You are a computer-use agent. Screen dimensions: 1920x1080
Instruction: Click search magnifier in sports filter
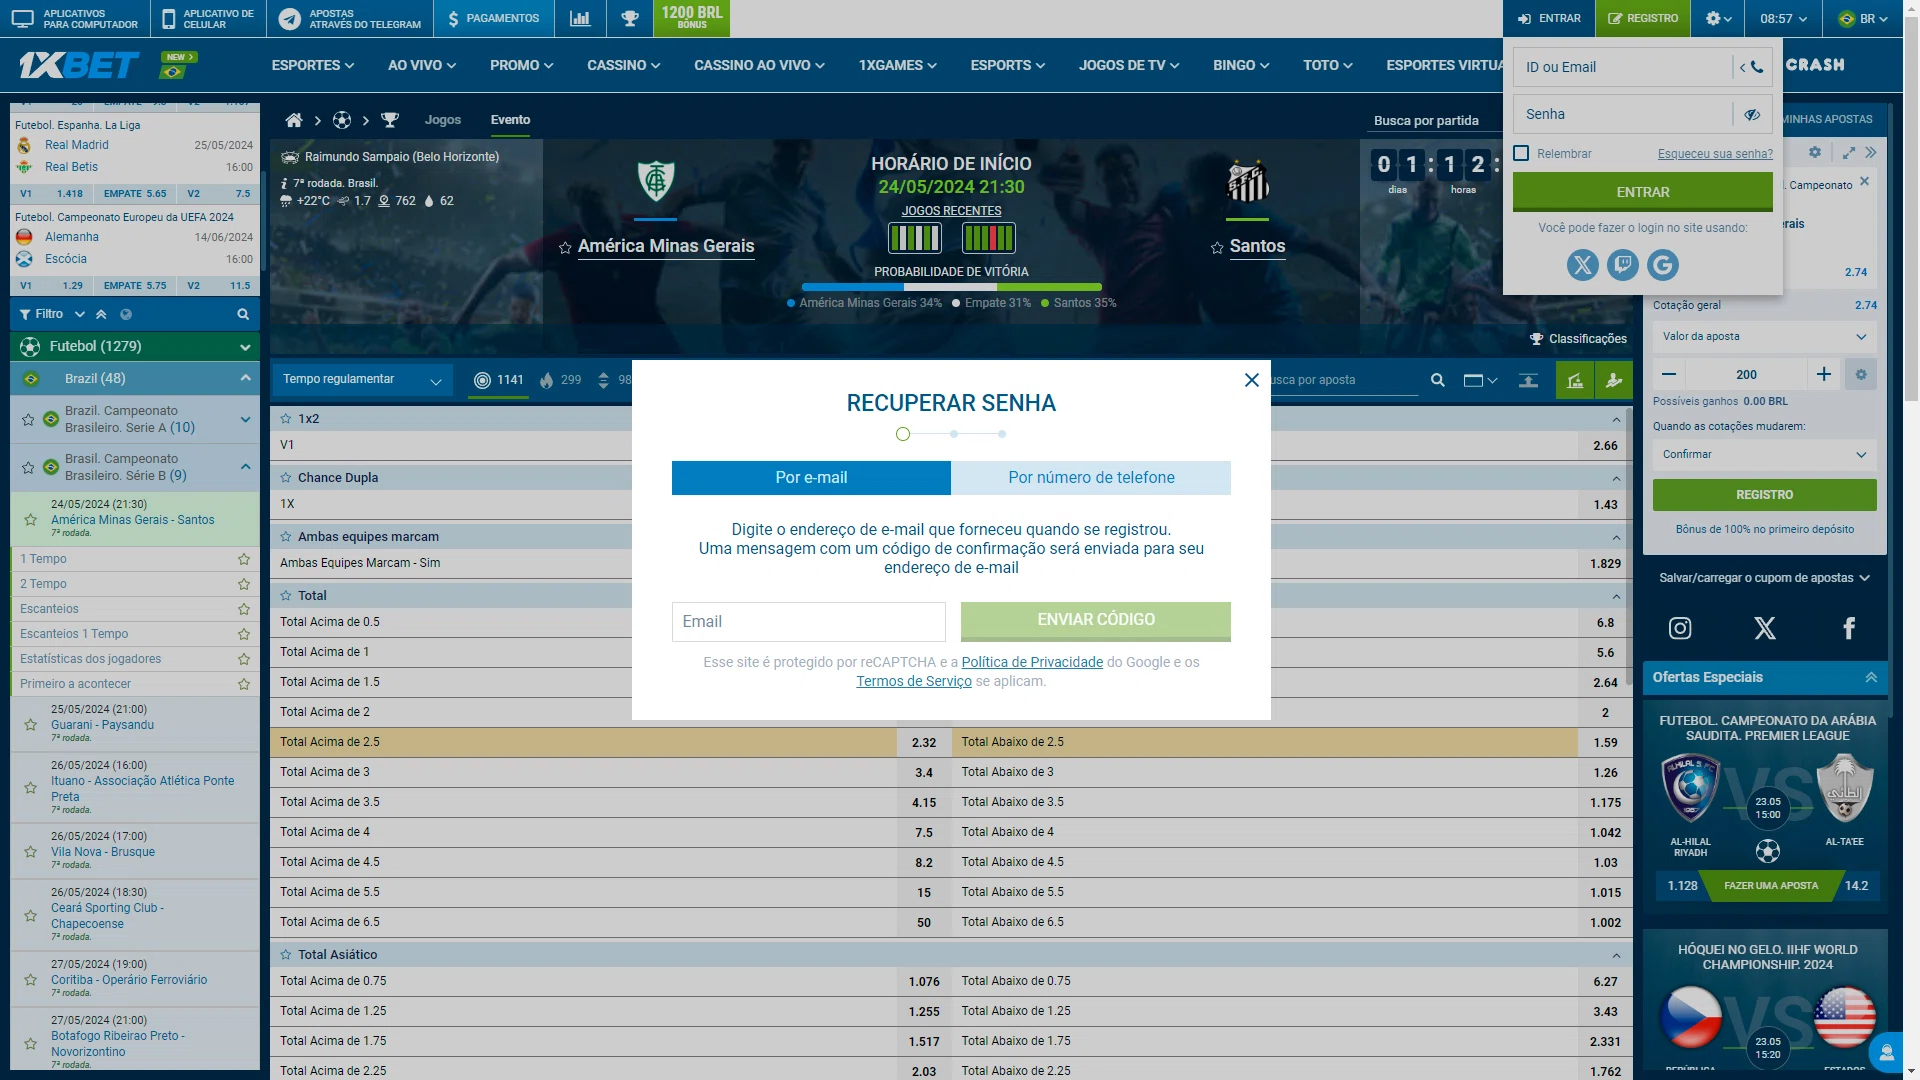[x=242, y=314]
